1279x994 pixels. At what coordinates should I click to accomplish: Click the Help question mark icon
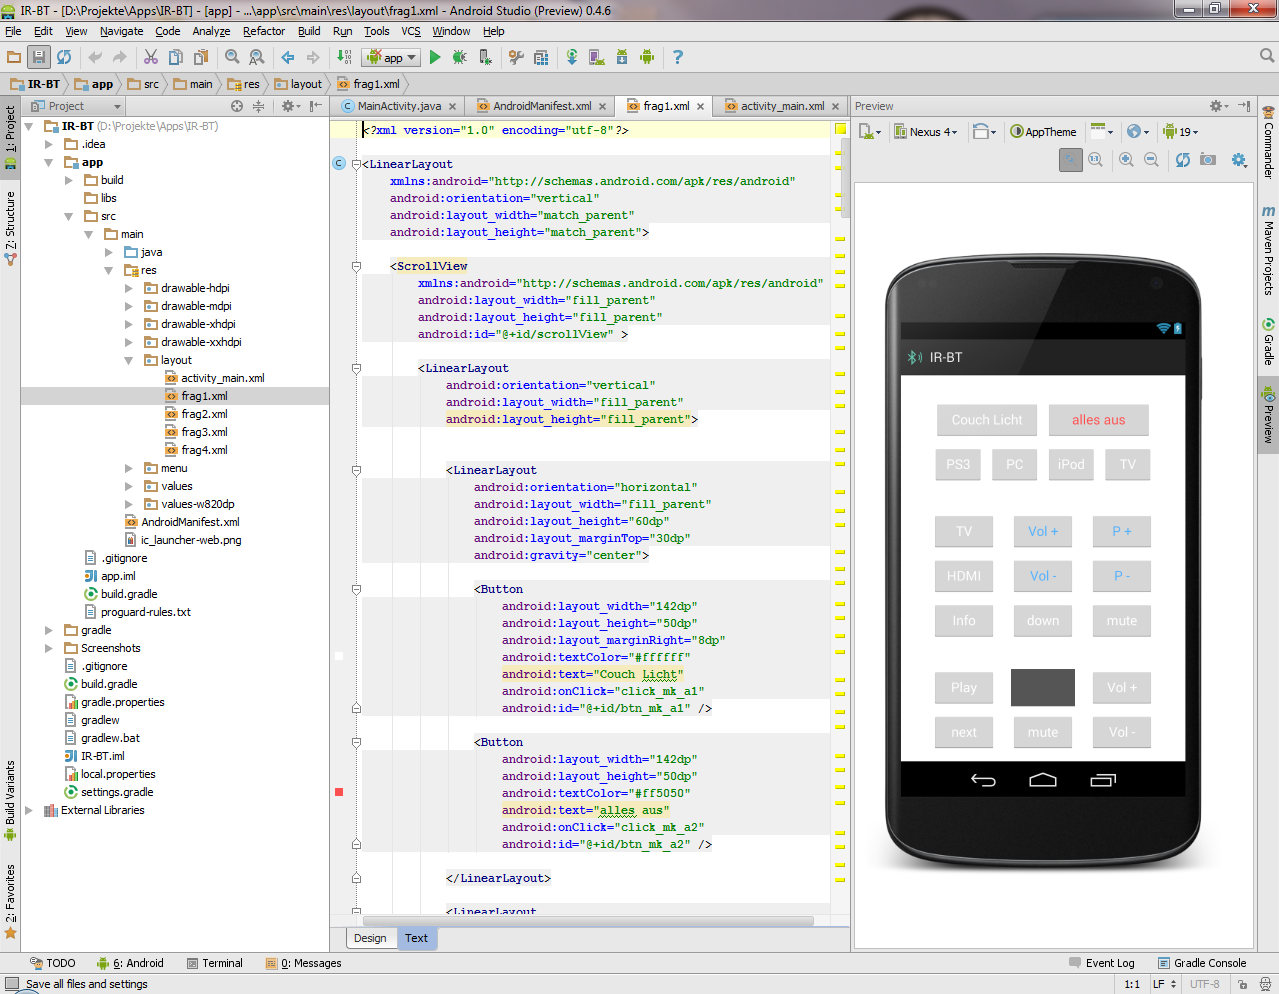678,57
